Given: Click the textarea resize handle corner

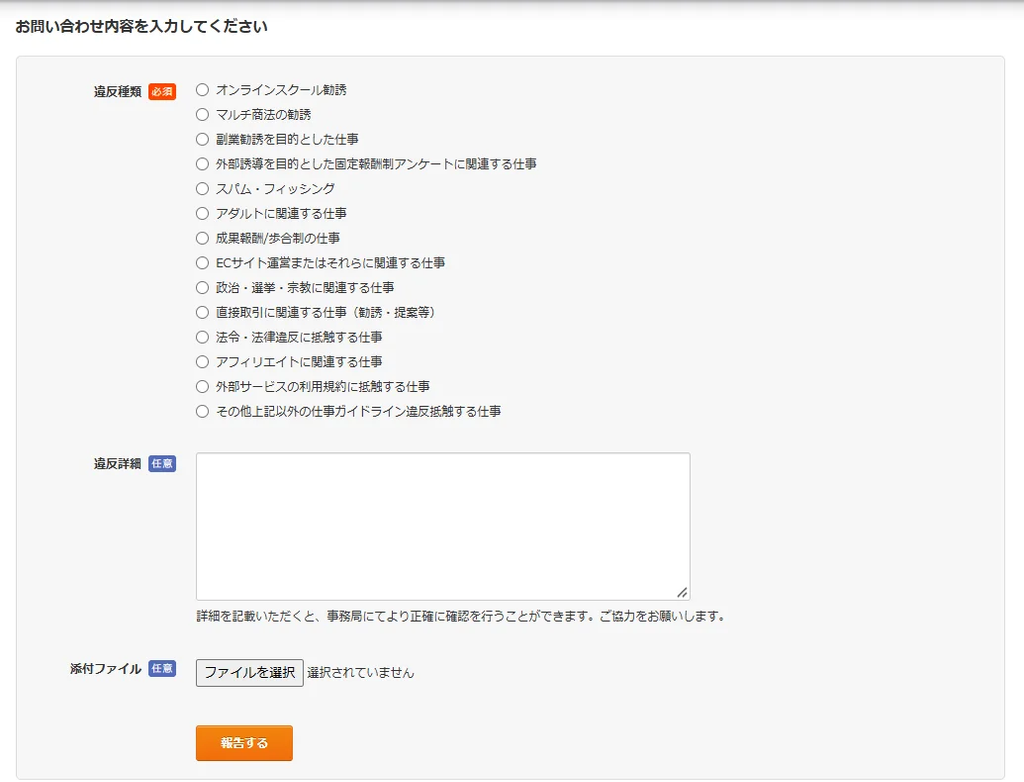Looking at the screenshot, I should (x=682, y=593).
